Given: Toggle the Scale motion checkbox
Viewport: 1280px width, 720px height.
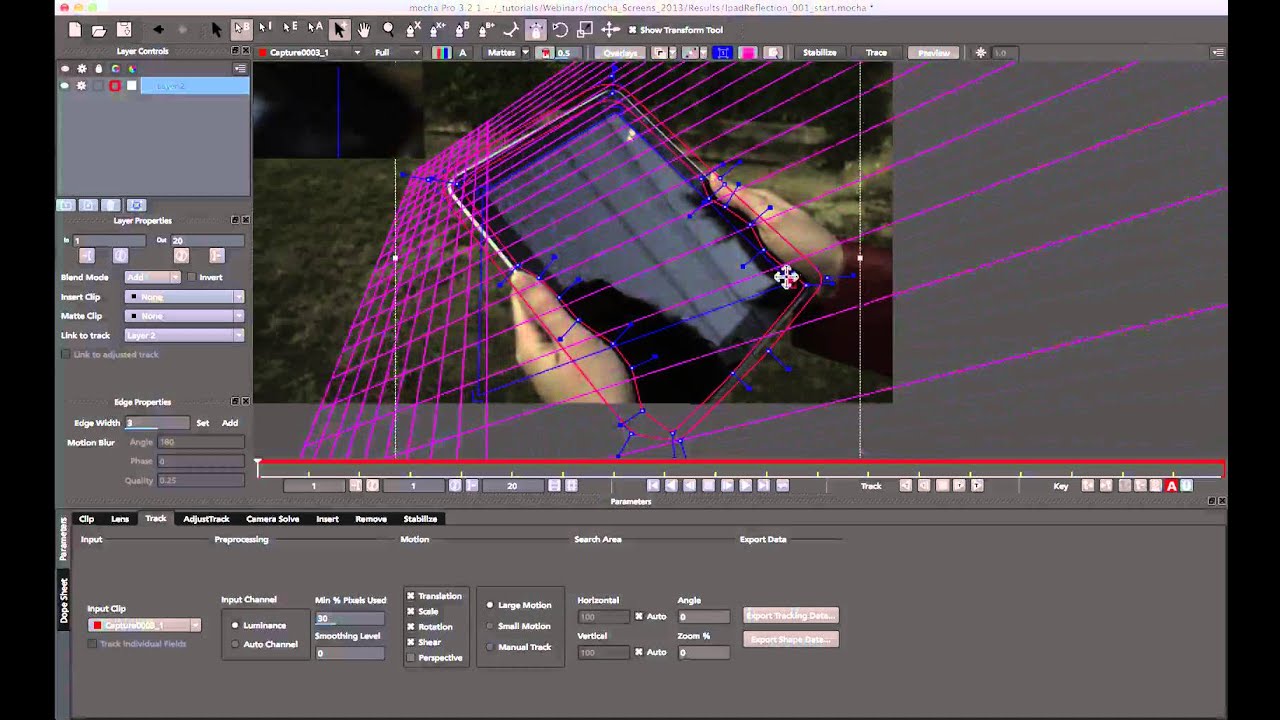Looking at the screenshot, I should point(411,611).
